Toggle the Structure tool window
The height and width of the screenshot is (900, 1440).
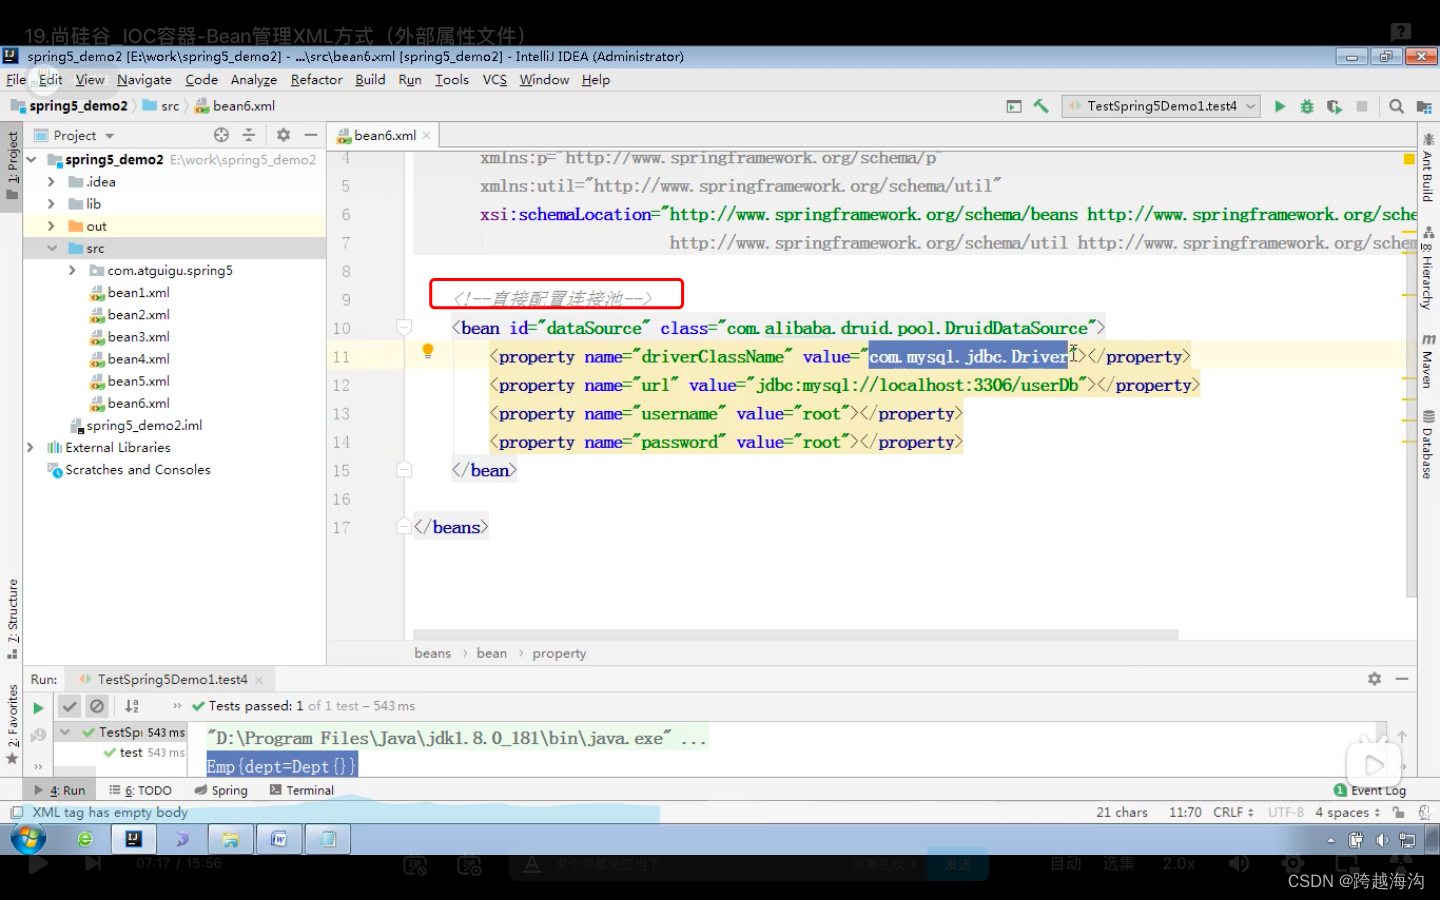pos(12,618)
